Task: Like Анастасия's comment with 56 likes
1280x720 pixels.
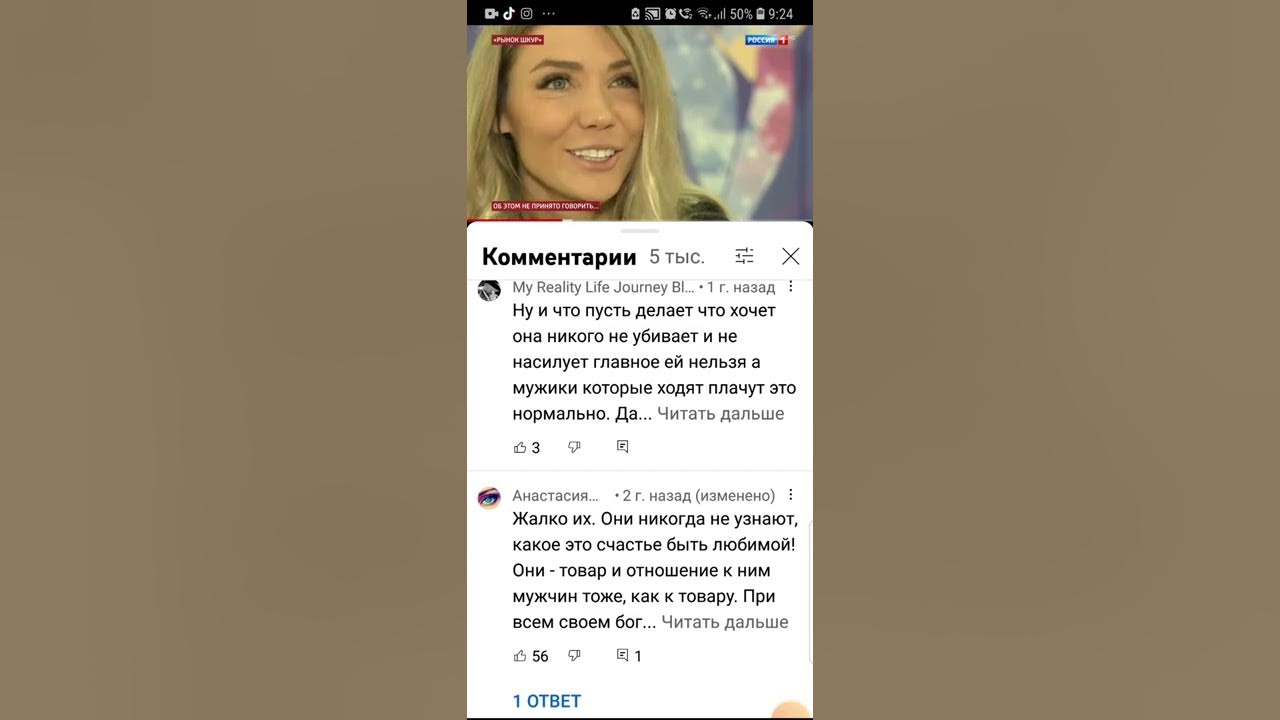Action: pyautogui.click(x=520, y=656)
